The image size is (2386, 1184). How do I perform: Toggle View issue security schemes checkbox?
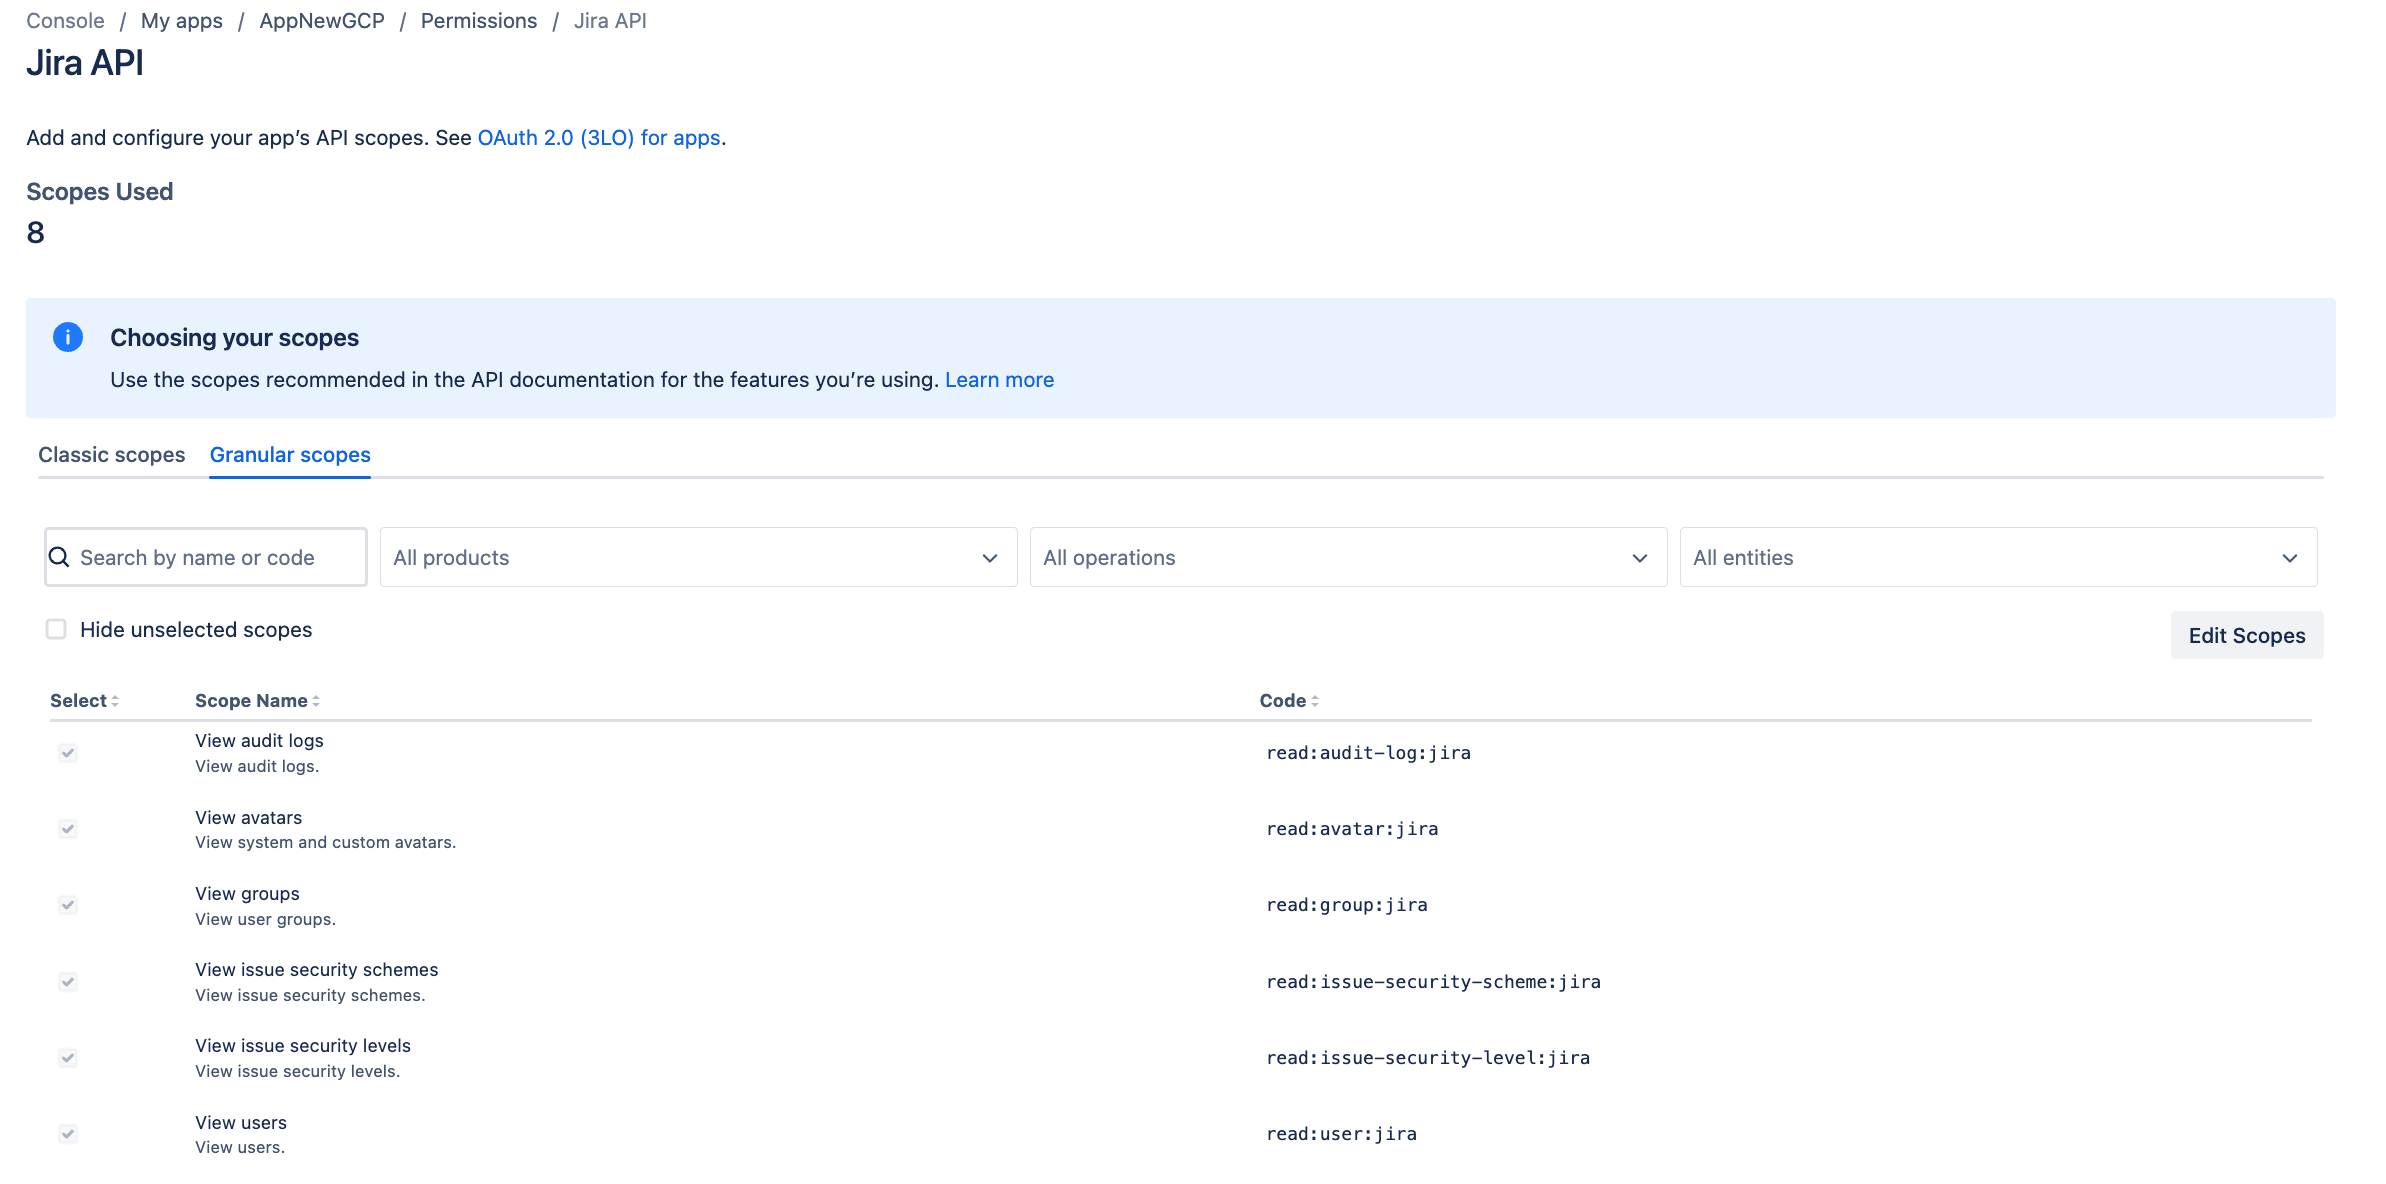click(x=68, y=982)
